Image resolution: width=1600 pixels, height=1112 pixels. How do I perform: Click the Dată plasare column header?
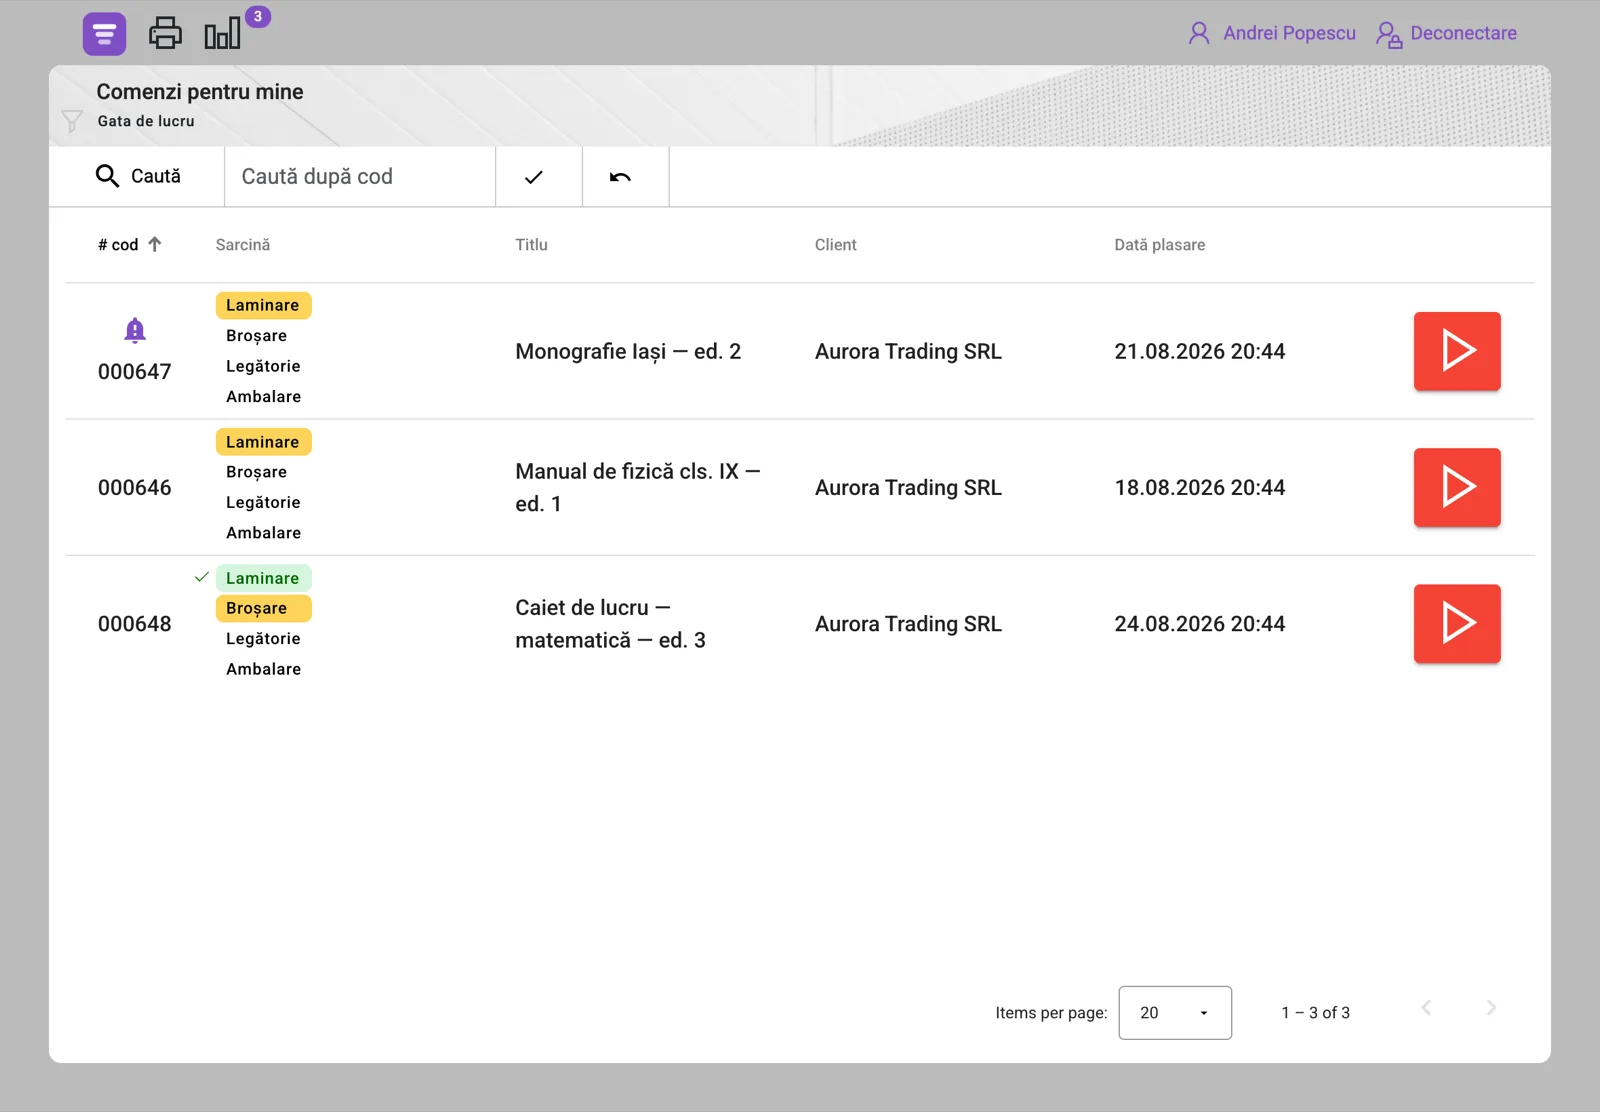(x=1160, y=245)
